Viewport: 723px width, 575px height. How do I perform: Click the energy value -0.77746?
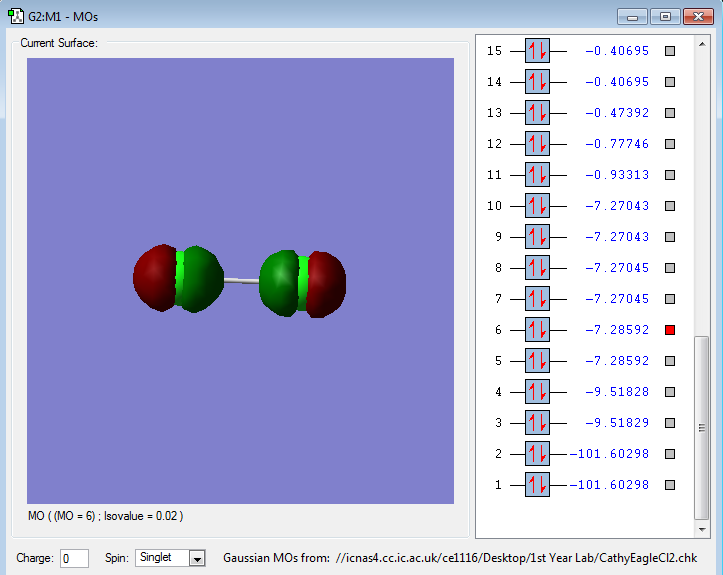pos(617,144)
